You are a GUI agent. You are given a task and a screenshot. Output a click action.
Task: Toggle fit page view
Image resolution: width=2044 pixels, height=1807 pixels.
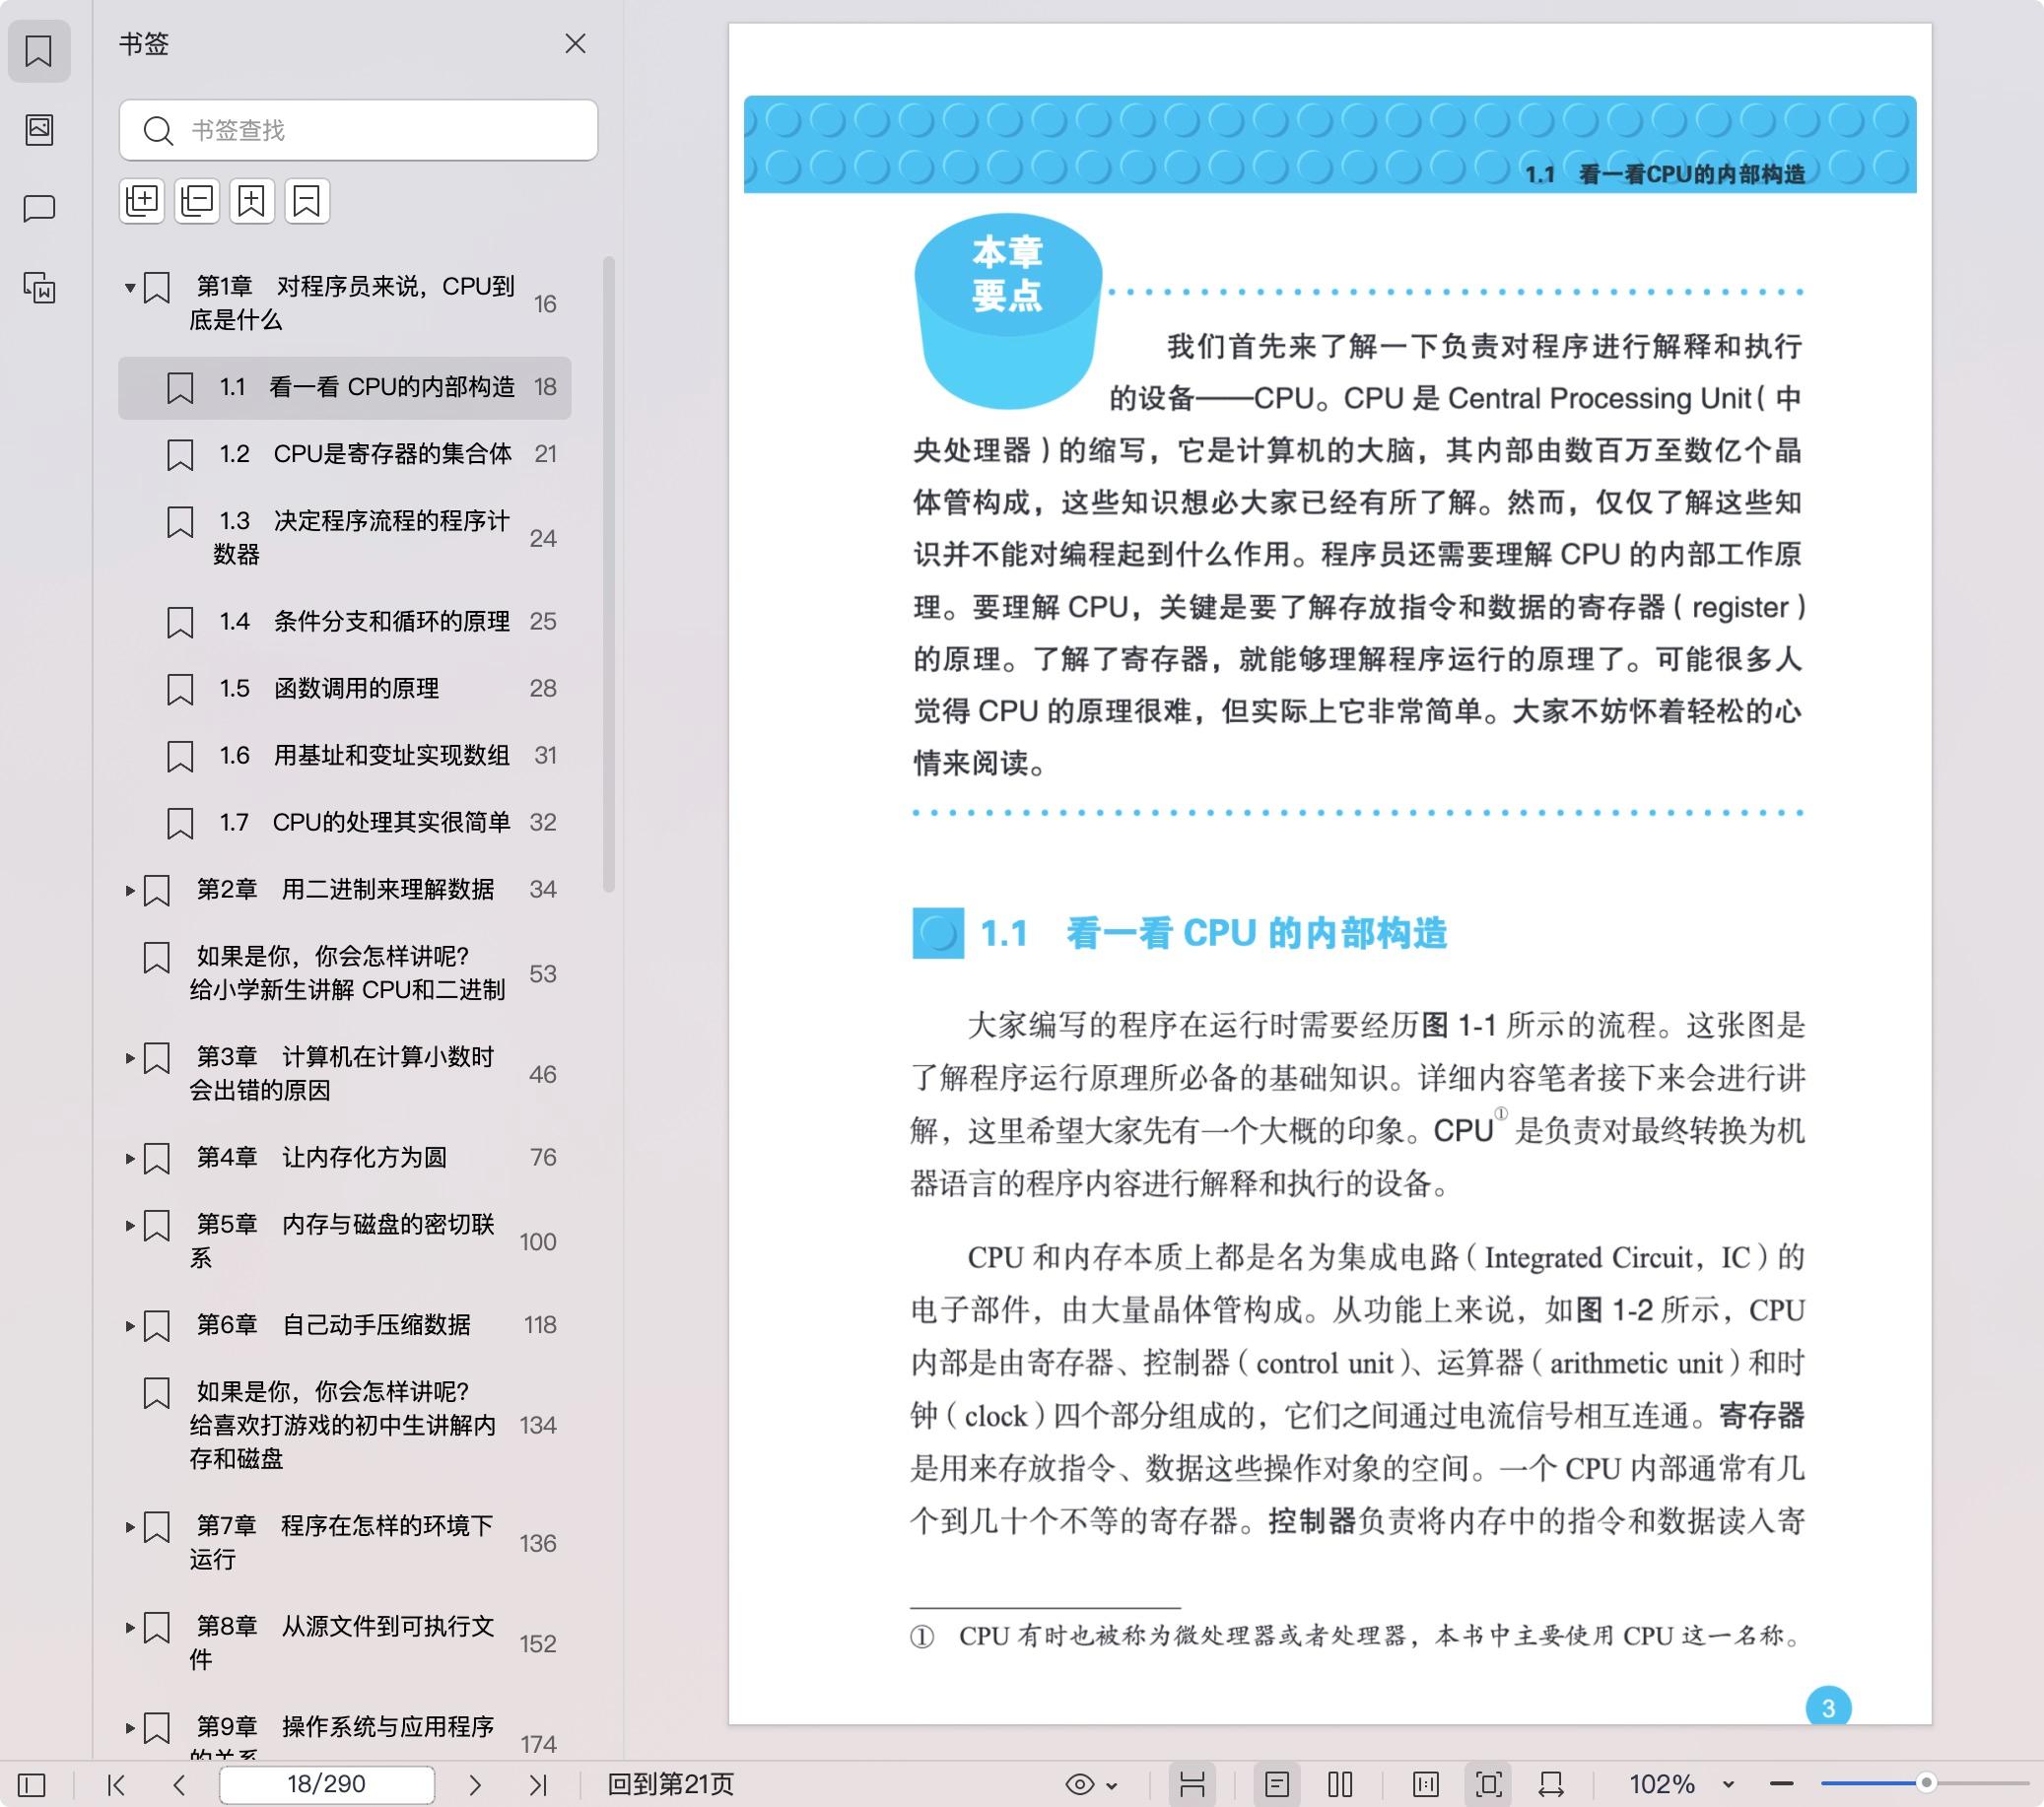click(1489, 1785)
